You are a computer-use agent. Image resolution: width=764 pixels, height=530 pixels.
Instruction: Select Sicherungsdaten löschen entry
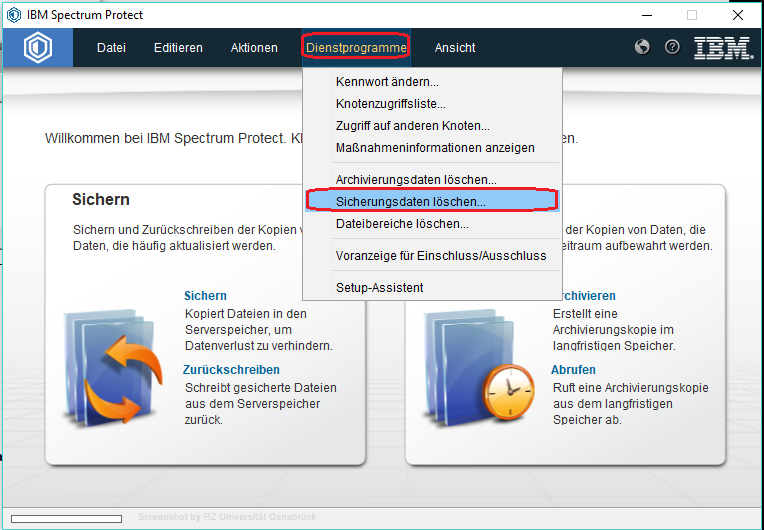pyautogui.click(x=411, y=202)
